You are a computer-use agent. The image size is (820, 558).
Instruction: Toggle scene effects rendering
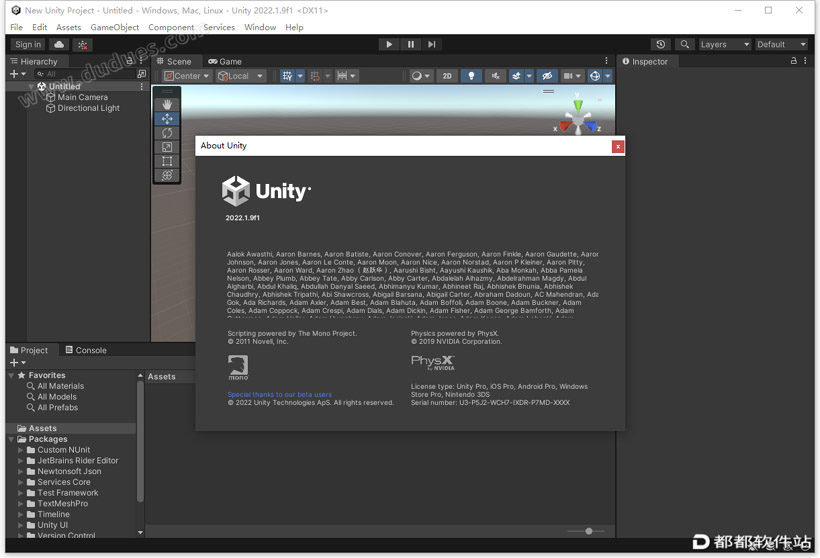(516, 76)
